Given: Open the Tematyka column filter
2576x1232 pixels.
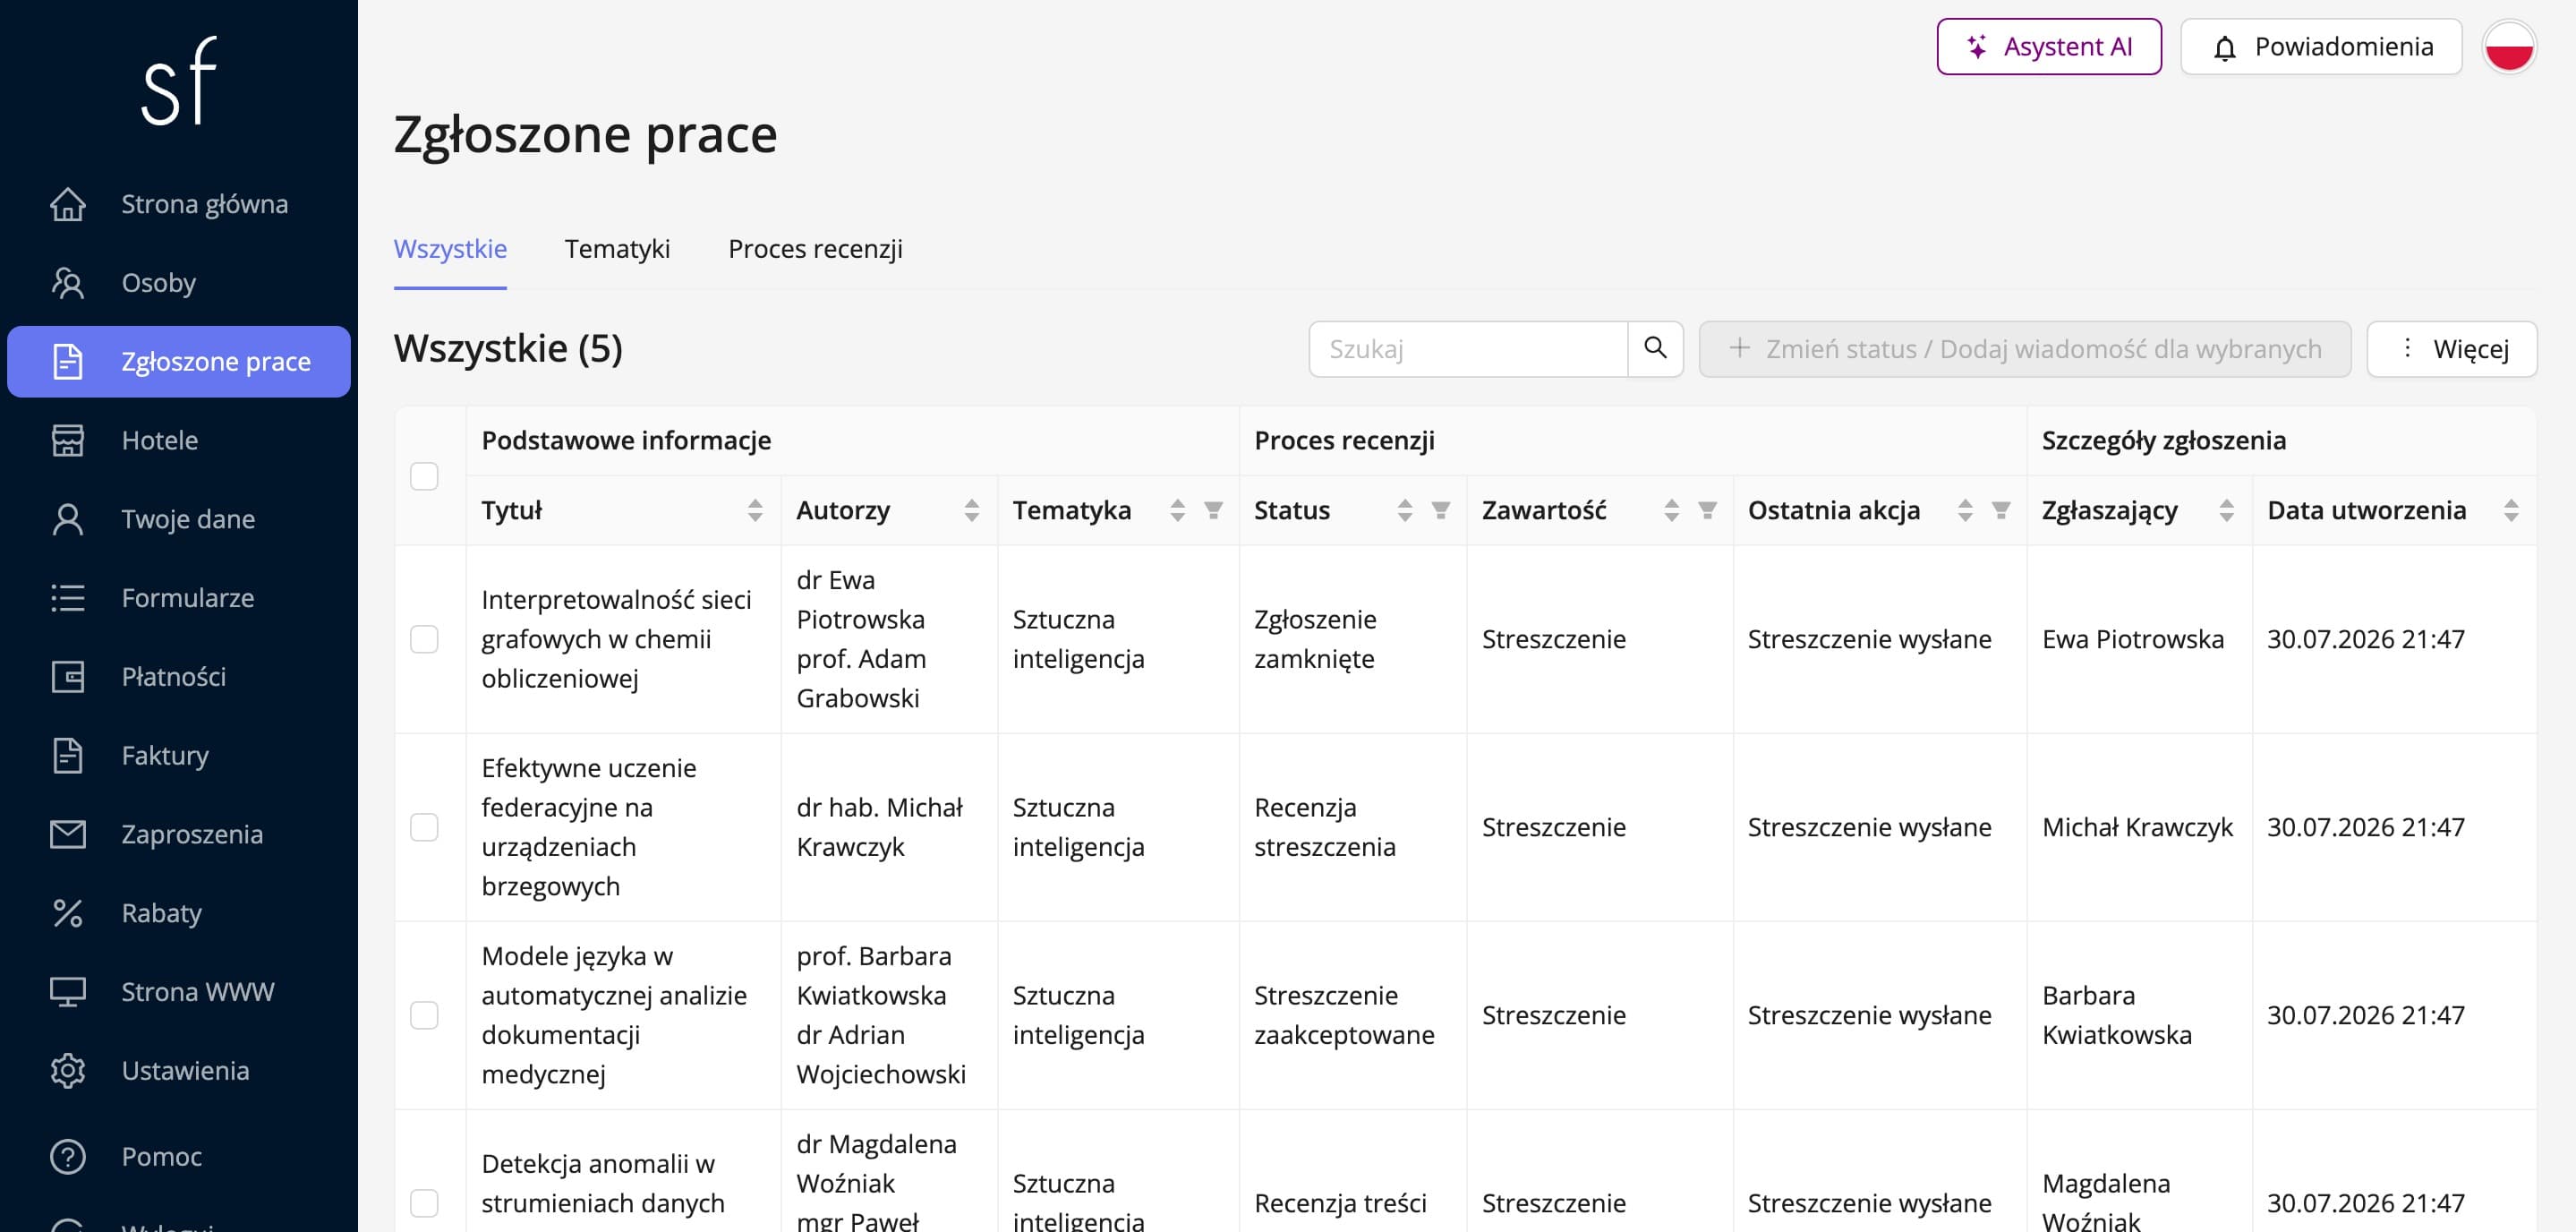Looking at the screenshot, I should coord(1213,511).
